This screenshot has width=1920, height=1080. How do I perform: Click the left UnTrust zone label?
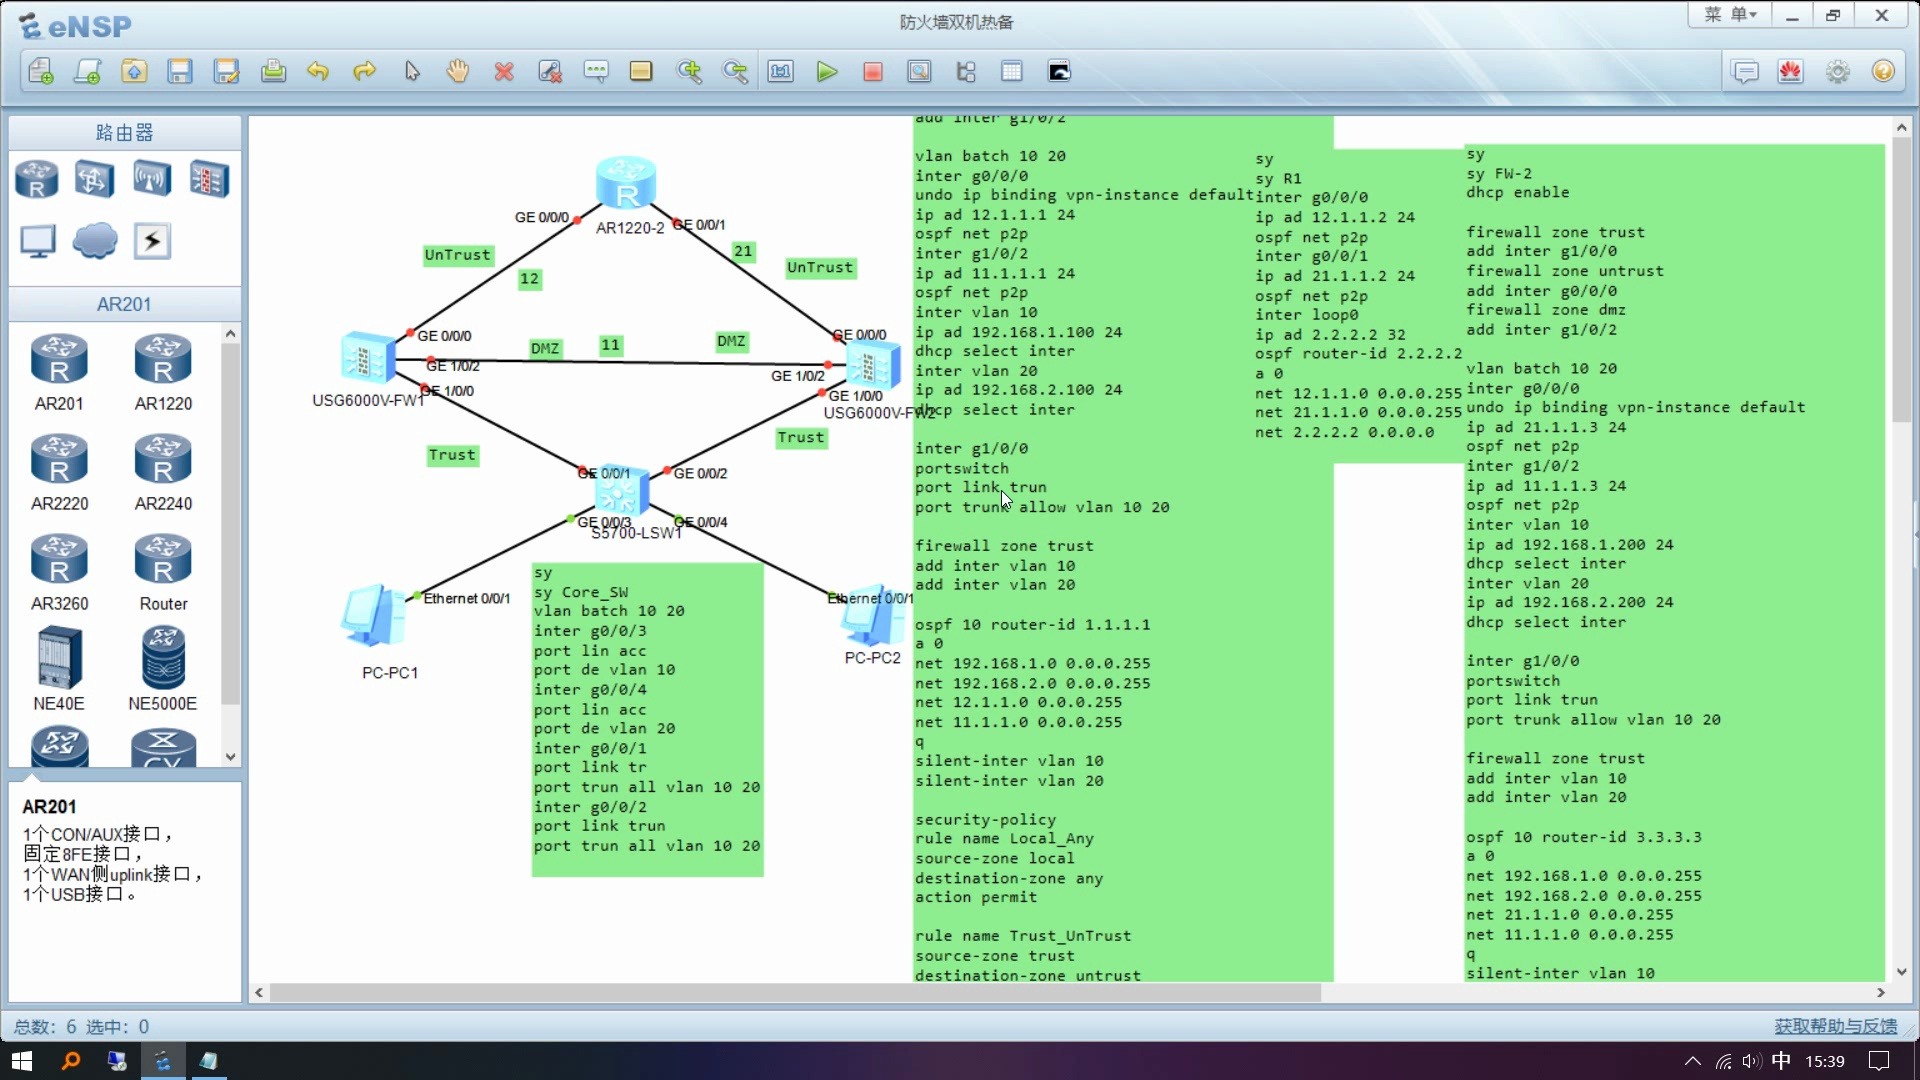(457, 255)
